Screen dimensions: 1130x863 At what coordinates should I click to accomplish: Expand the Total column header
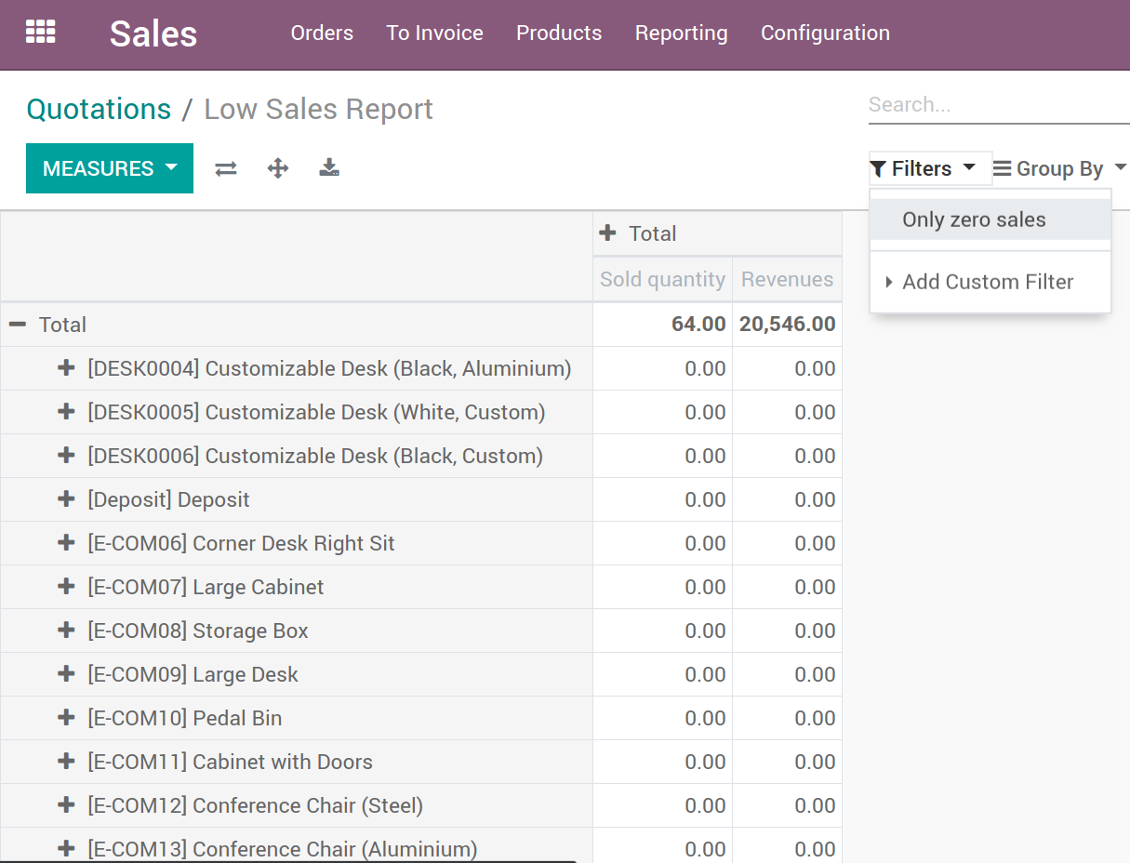coord(608,233)
